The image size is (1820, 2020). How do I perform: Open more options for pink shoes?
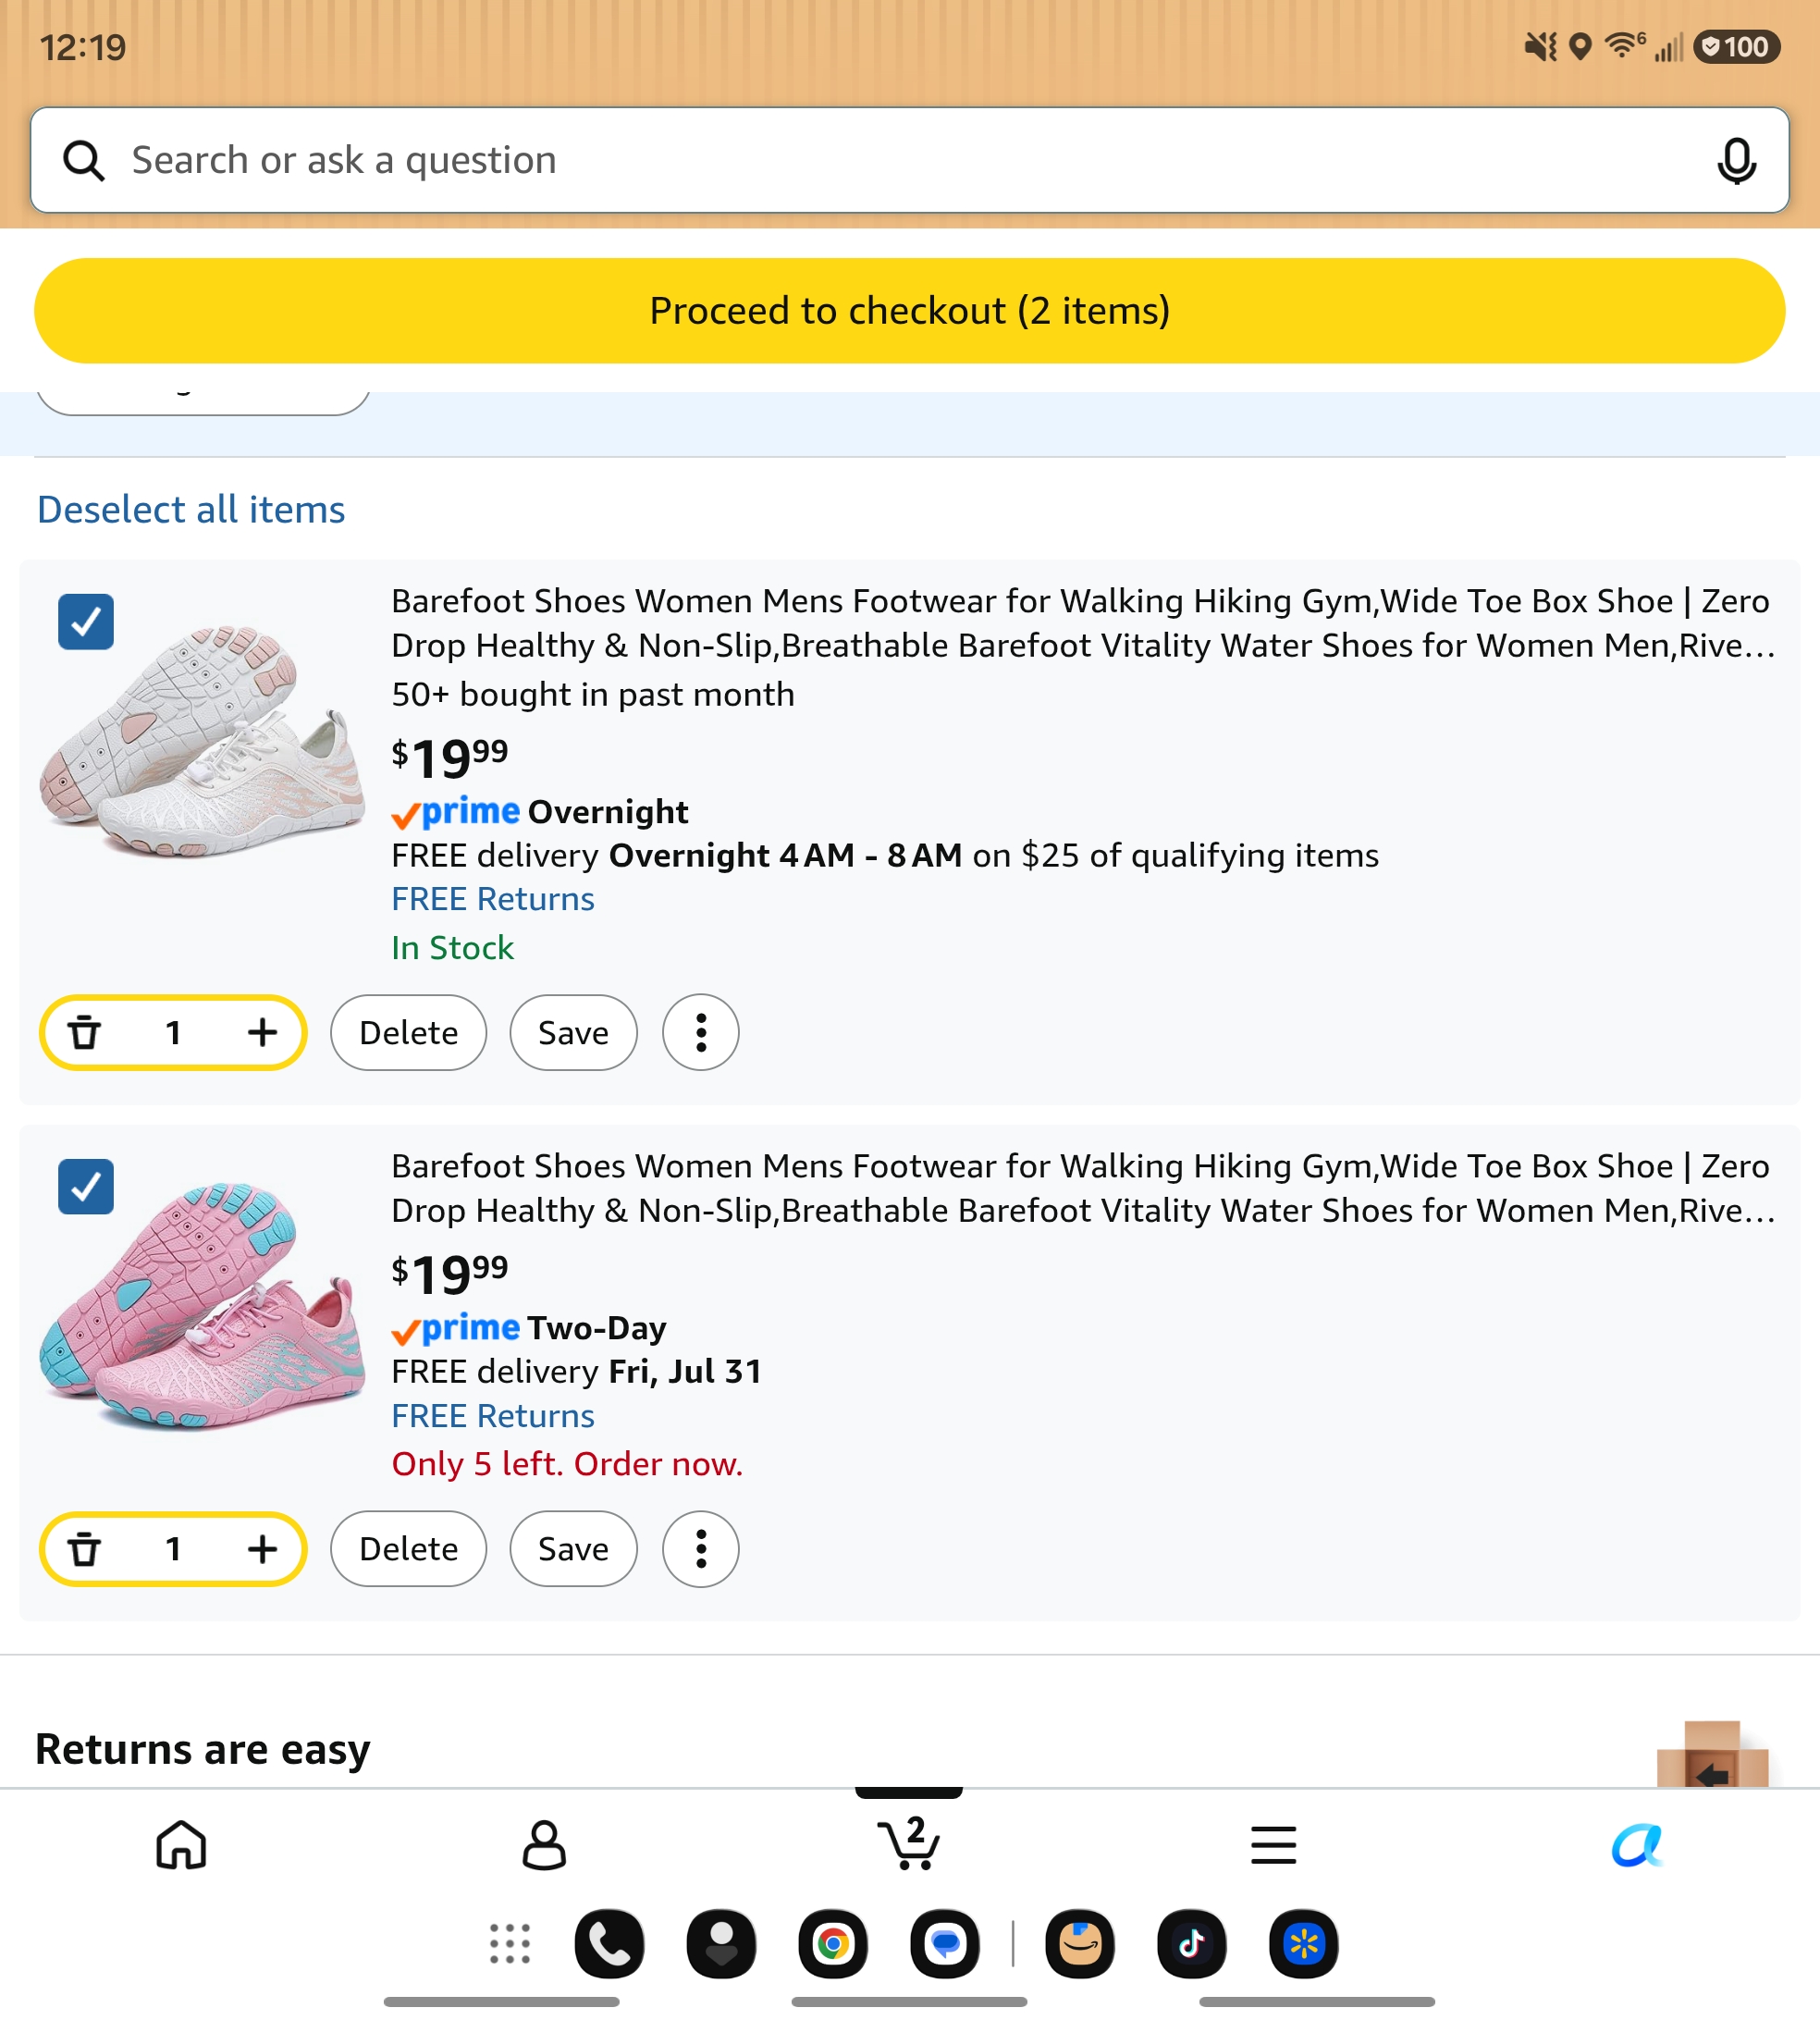(701, 1548)
